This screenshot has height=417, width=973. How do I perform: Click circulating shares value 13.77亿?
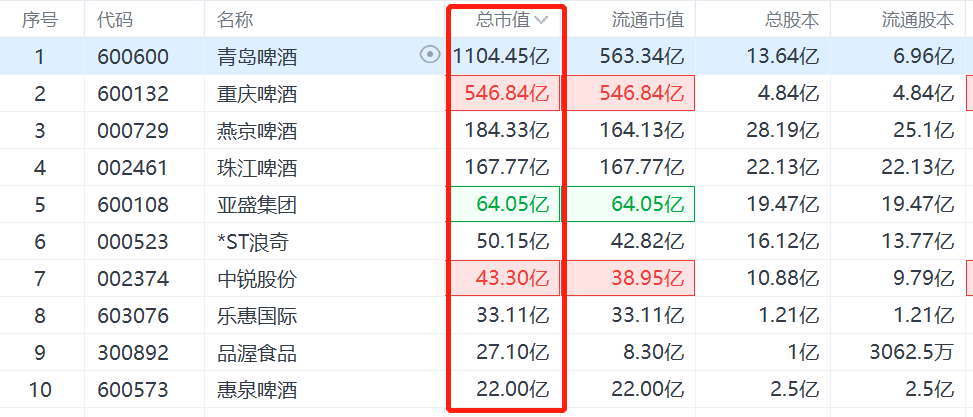pyautogui.click(x=917, y=242)
